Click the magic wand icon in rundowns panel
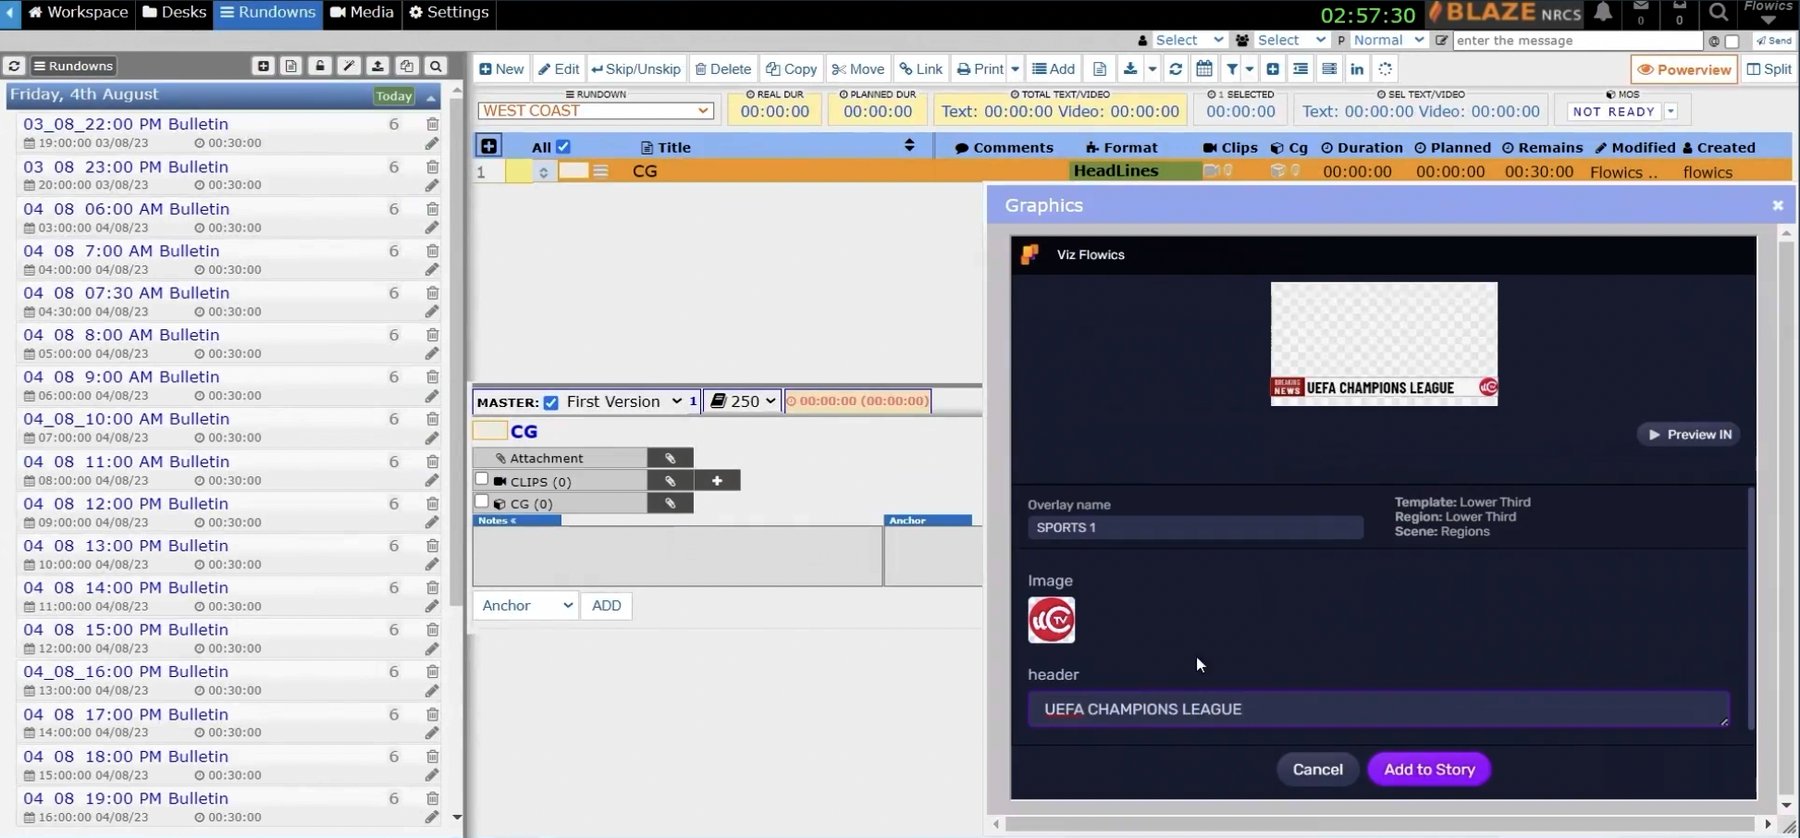 349,66
